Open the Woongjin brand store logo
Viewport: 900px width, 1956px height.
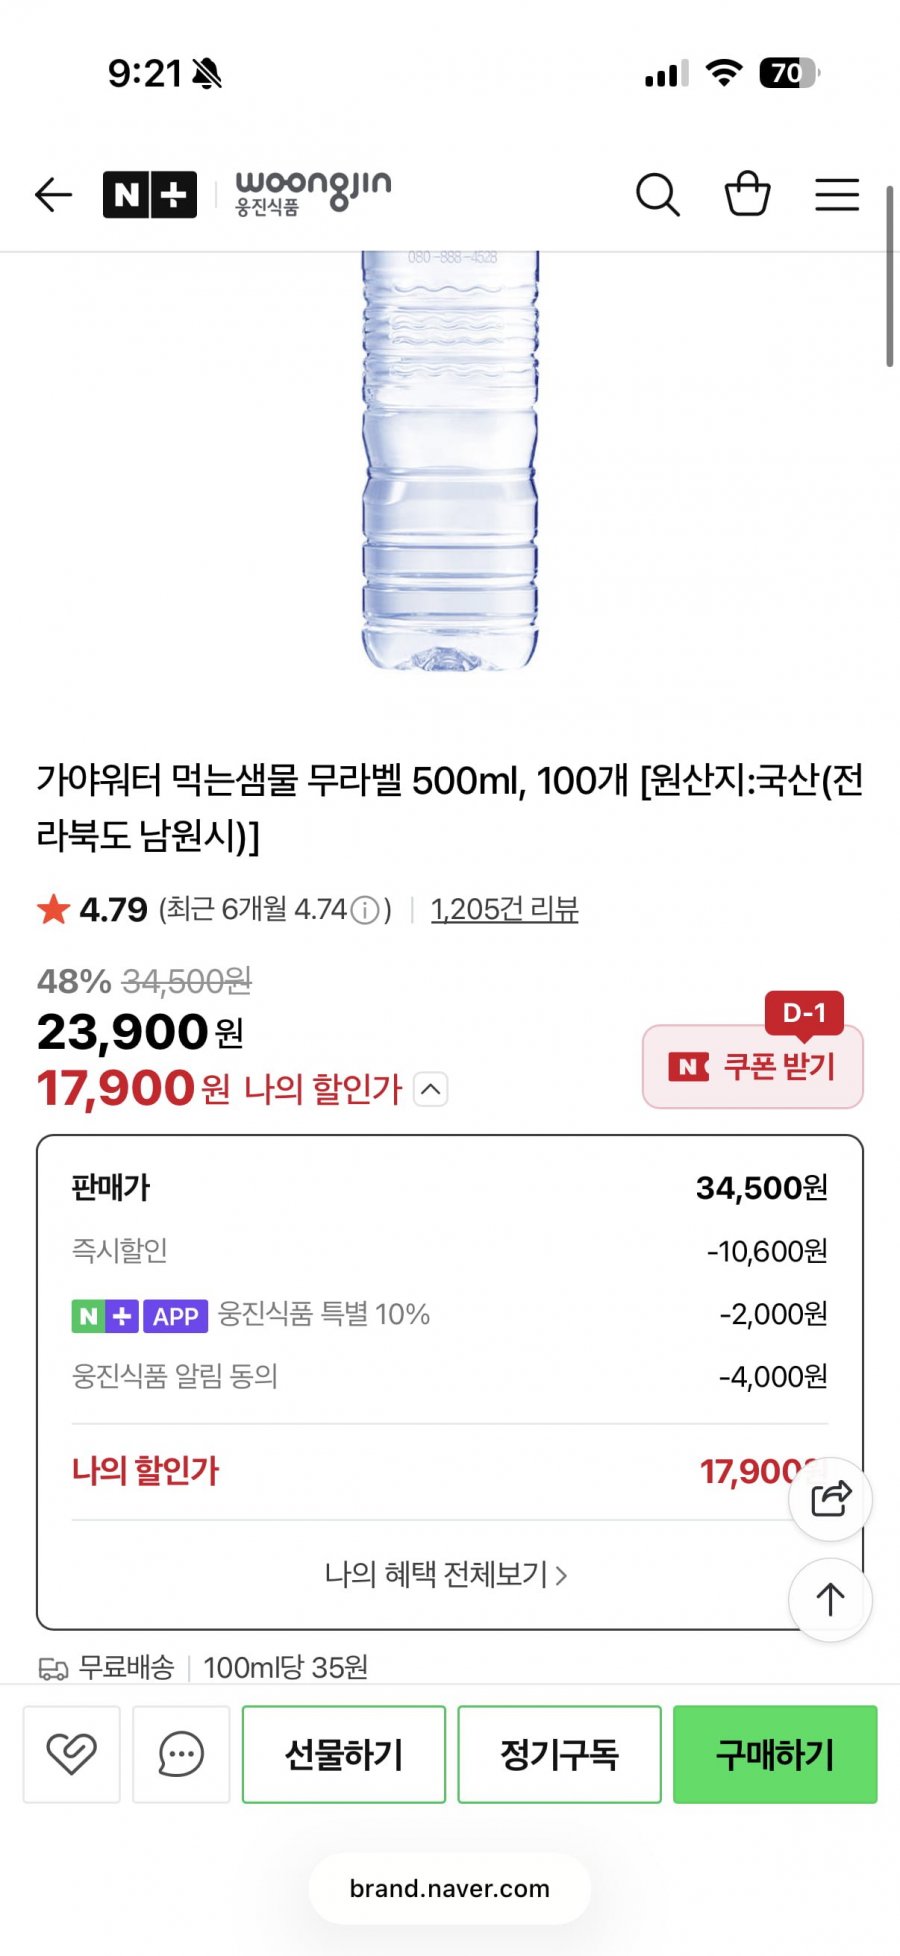(313, 192)
